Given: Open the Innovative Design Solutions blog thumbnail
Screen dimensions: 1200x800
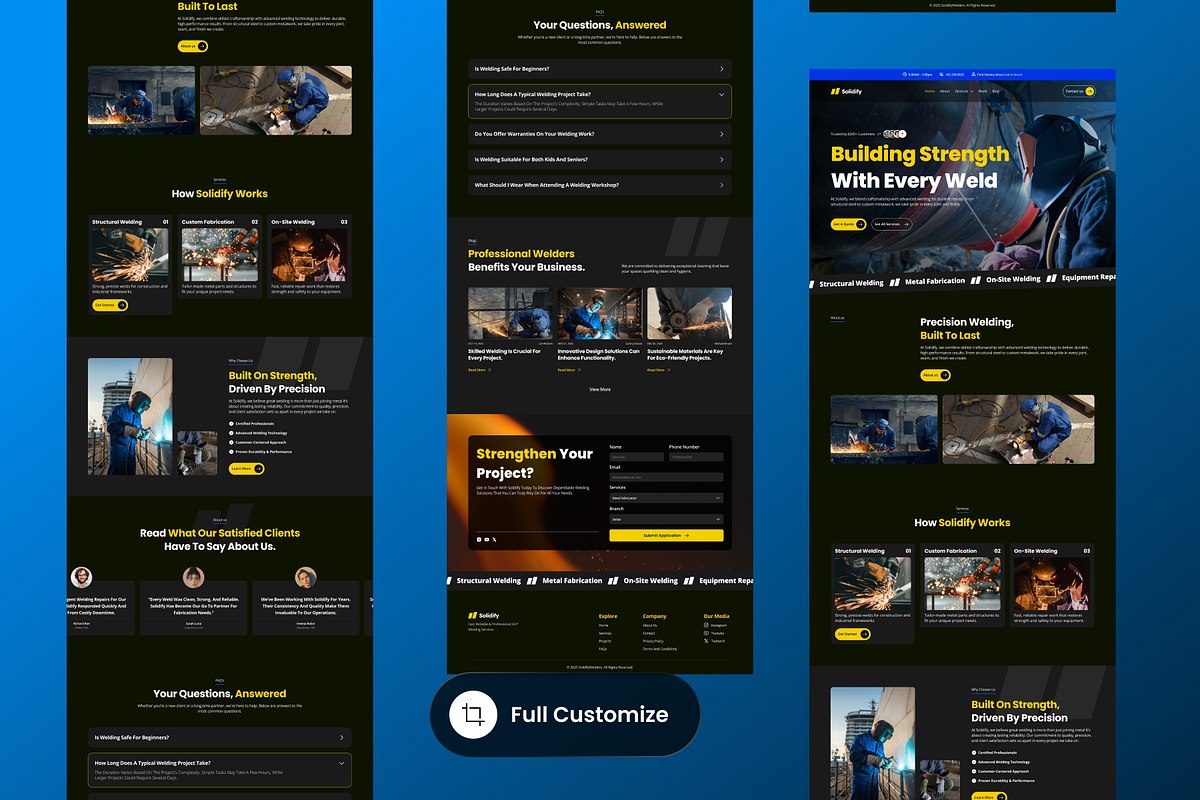Looking at the screenshot, I should point(600,314).
